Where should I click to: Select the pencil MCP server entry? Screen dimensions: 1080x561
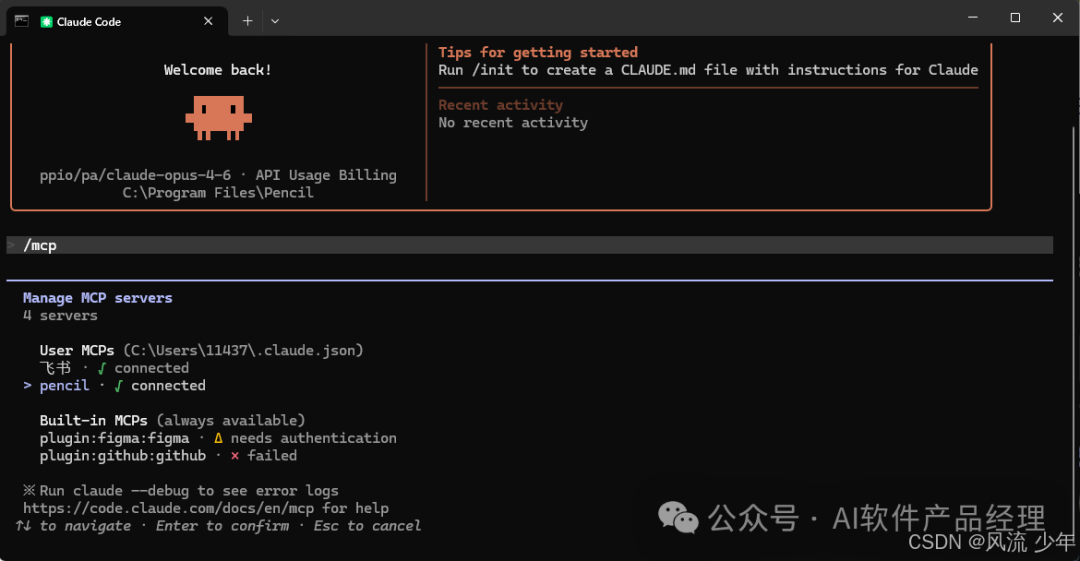pos(64,386)
